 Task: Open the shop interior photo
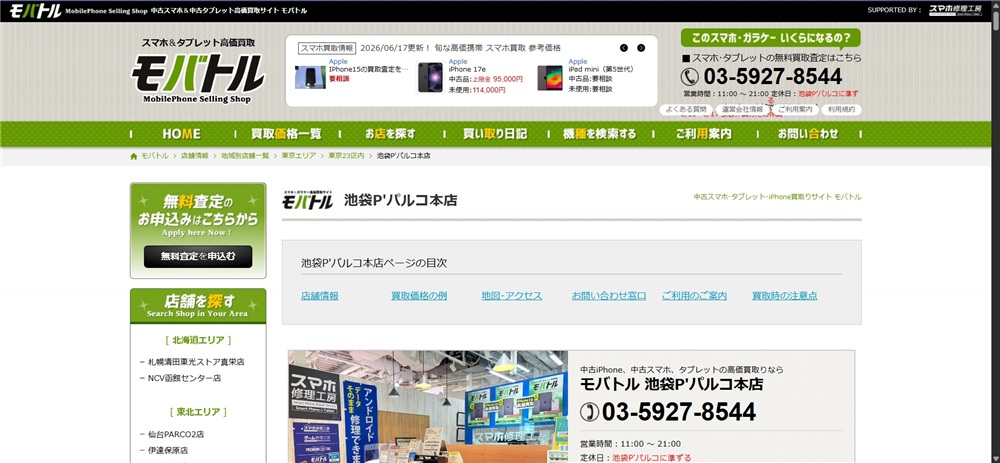(428, 406)
